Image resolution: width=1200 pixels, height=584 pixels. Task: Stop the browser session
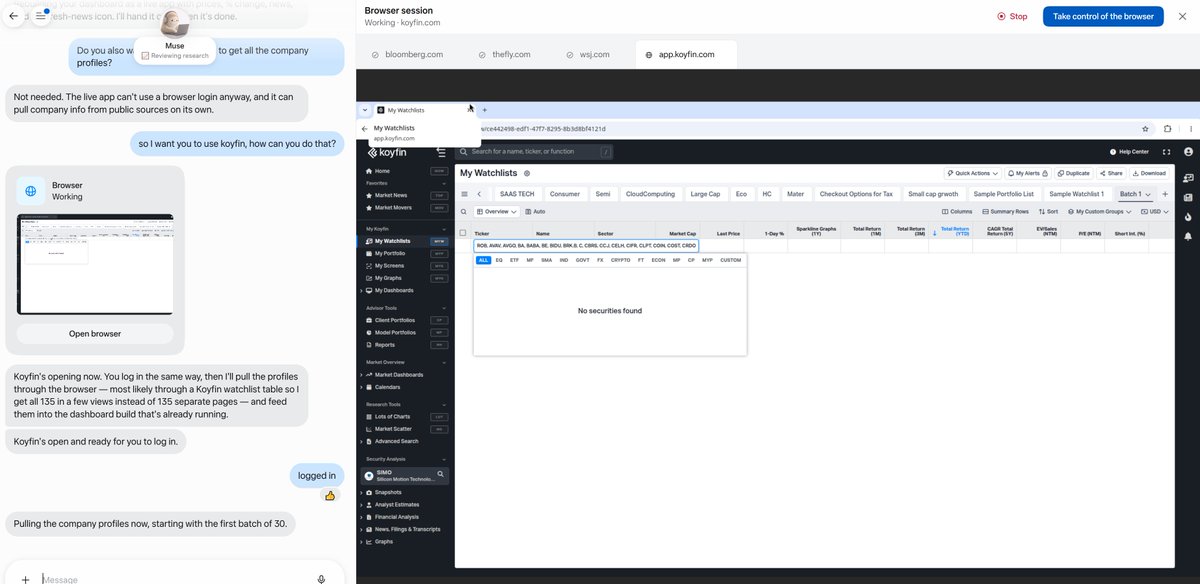pos(1013,17)
